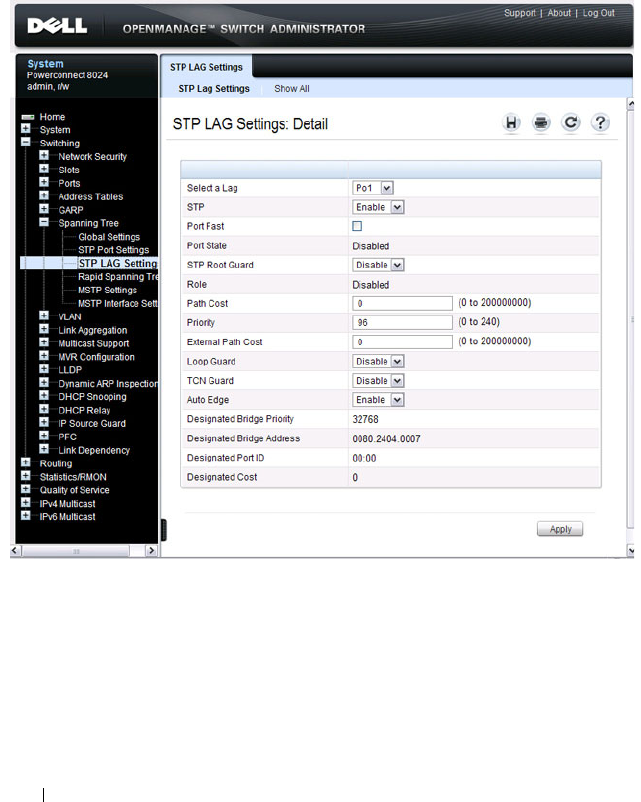Expand the PFC node
Image resolution: width=641 pixels, height=802 pixels.
point(44,435)
